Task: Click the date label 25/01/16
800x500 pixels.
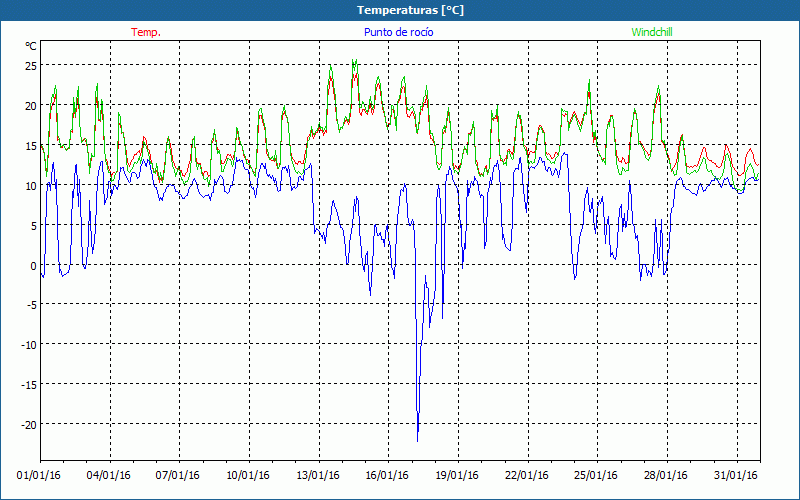Action: click(x=596, y=476)
